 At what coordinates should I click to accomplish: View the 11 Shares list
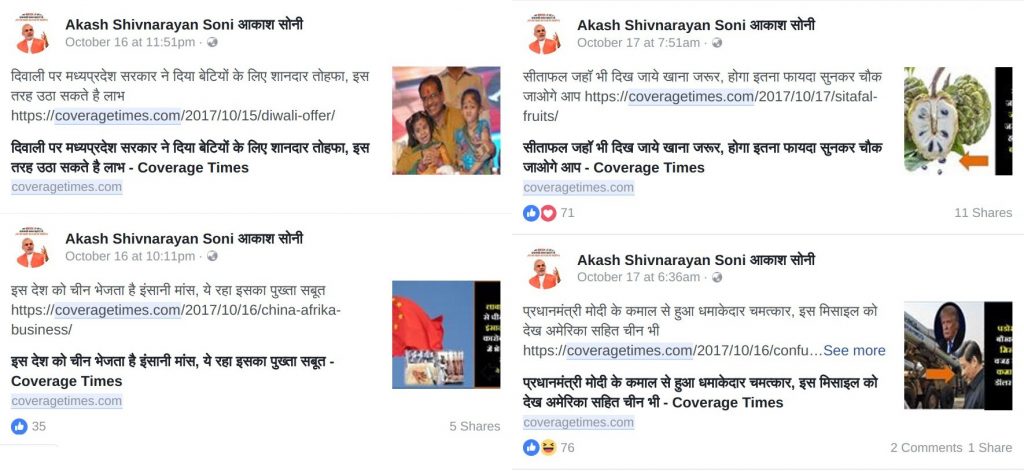983,213
